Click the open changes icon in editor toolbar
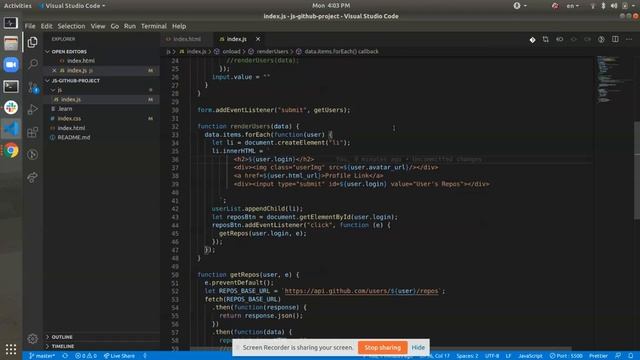The width and height of the screenshot is (640, 360). (546, 39)
